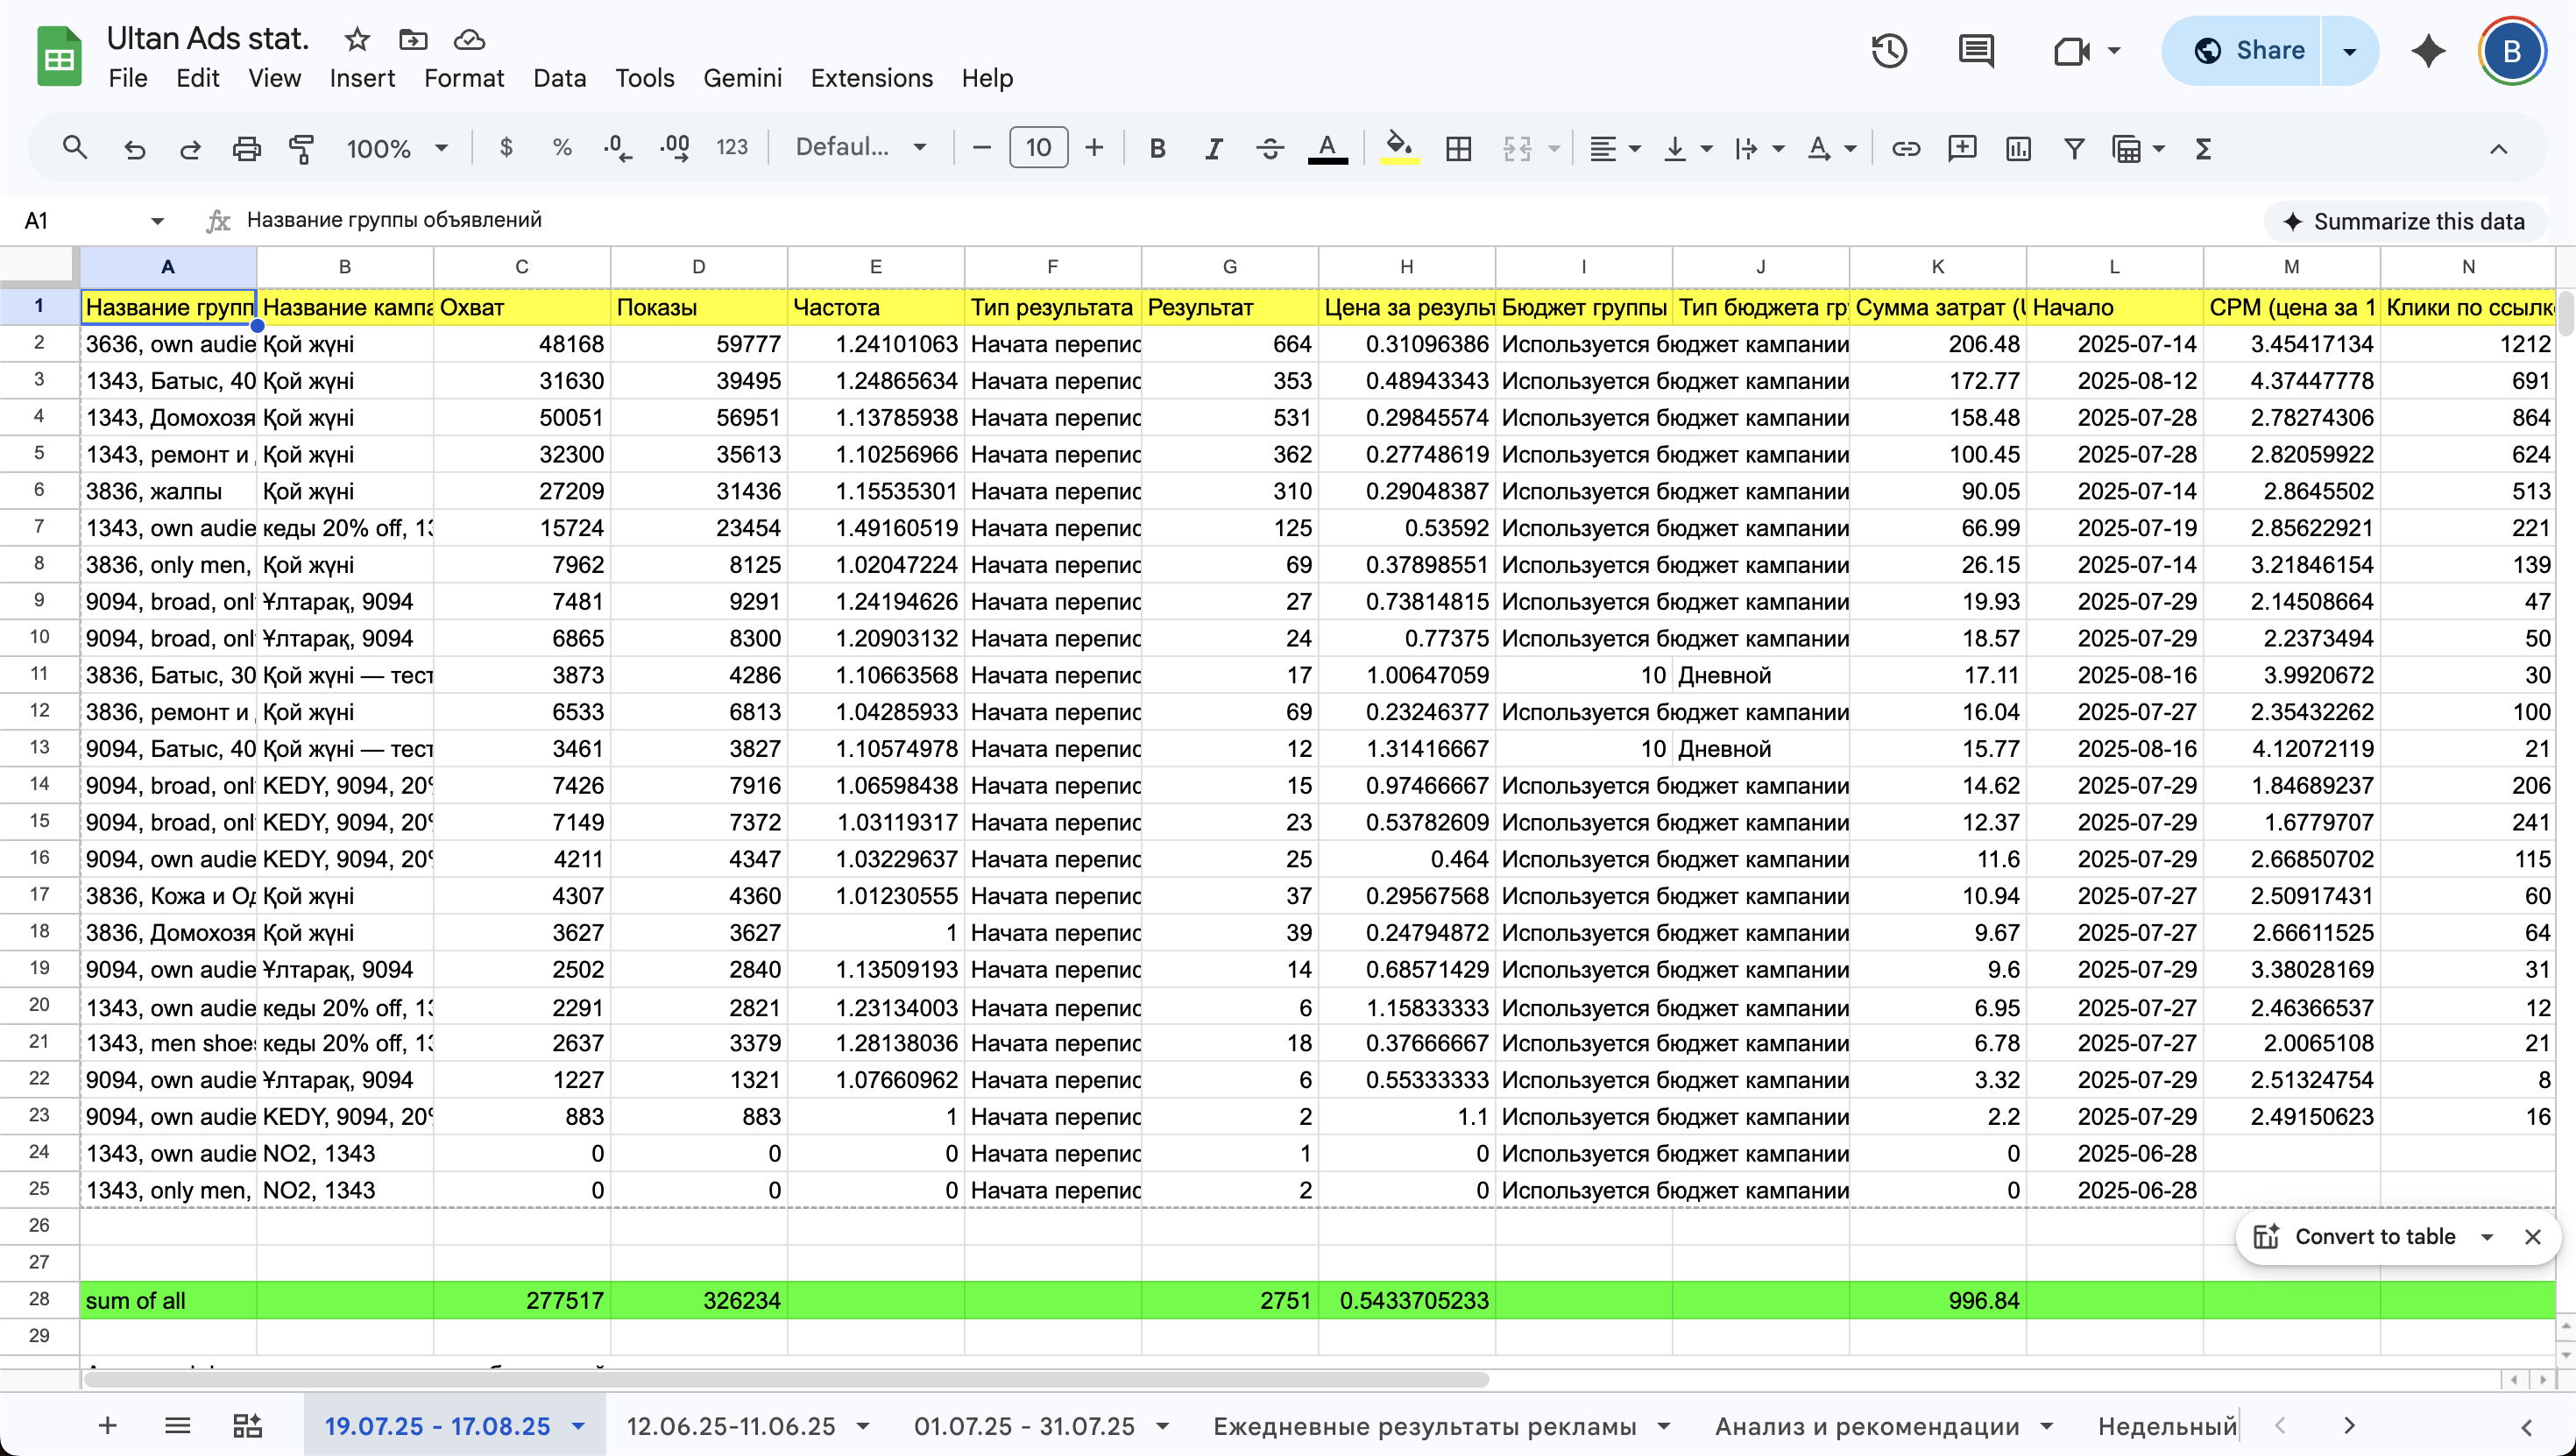The image size is (2576, 1456).
Task: Open the Default font dropdown
Action: click(x=860, y=148)
